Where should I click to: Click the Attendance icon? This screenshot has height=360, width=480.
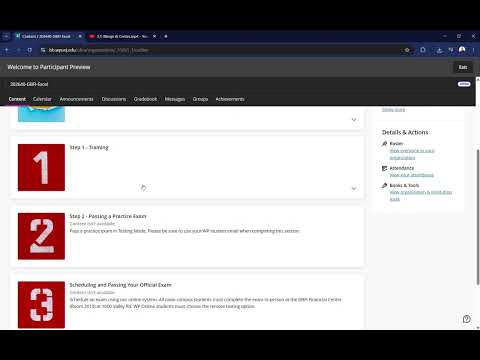coord(384,168)
